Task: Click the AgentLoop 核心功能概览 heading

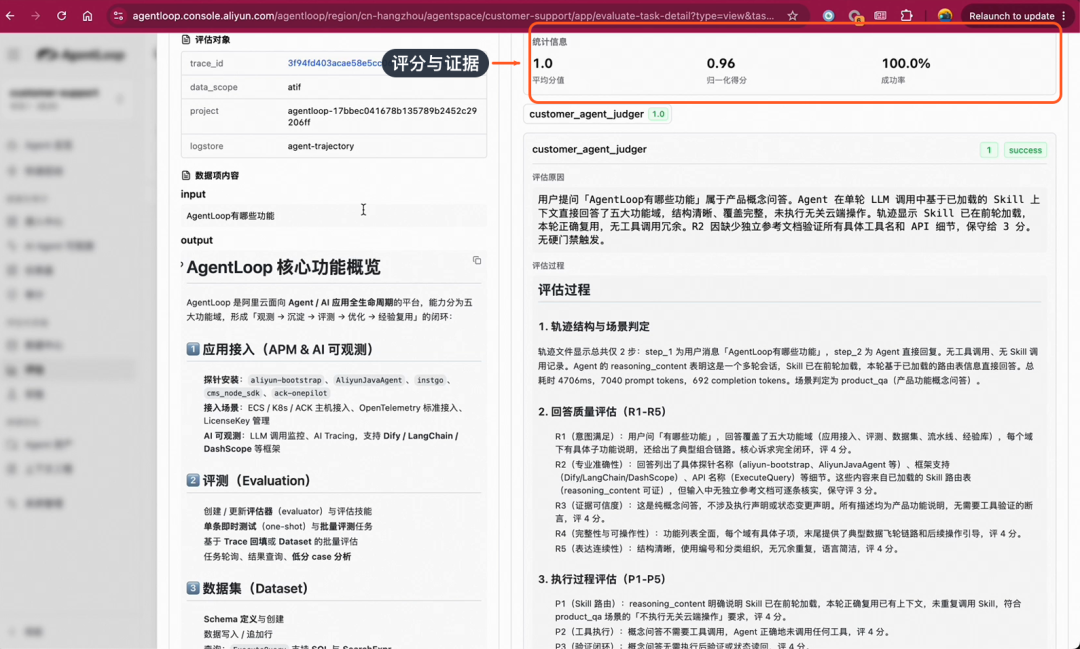Action: pyautogui.click(x=283, y=267)
